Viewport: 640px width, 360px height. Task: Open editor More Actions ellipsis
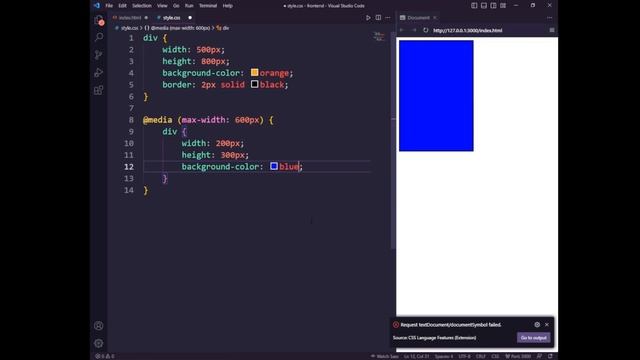pos(388,18)
